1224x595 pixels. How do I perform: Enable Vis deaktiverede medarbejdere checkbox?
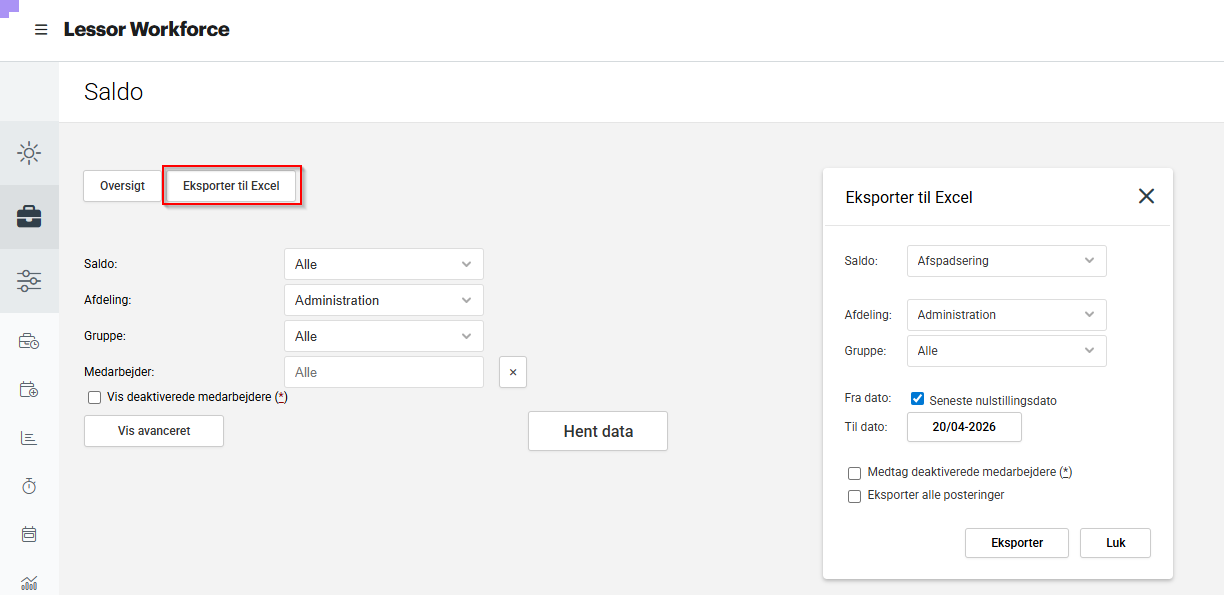click(x=95, y=397)
